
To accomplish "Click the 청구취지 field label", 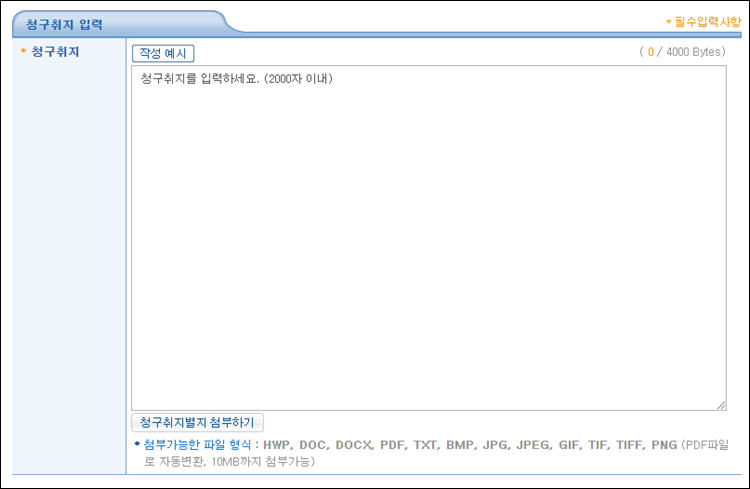I will click(55, 52).
